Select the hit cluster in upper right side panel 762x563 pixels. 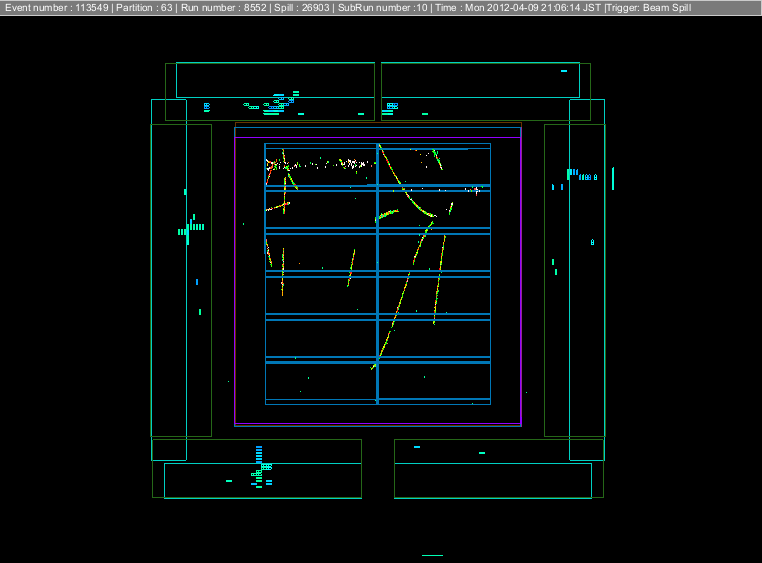(578, 175)
